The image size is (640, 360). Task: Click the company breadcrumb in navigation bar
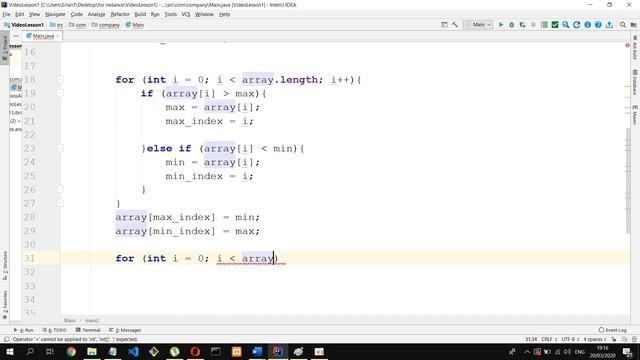pos(106,25)
